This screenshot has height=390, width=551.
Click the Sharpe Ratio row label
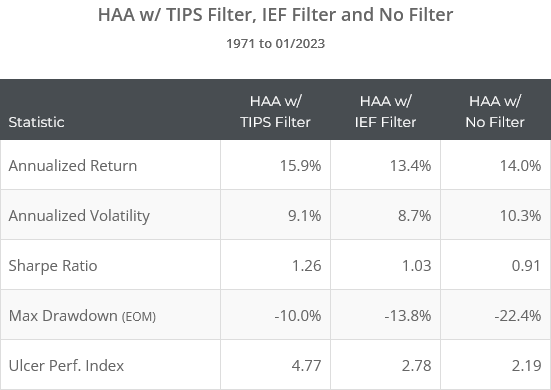(x=53, y=266)
